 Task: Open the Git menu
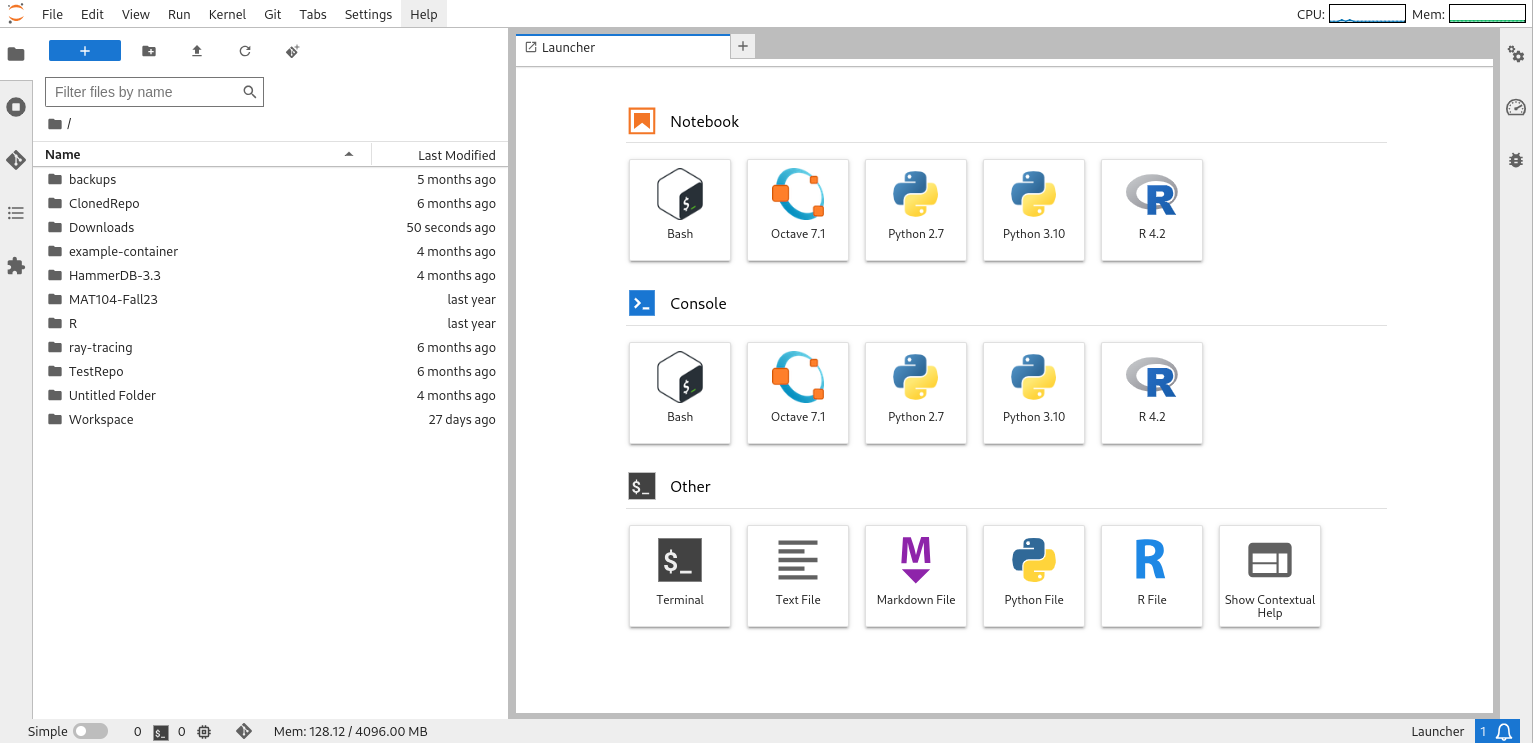[273, 14]
